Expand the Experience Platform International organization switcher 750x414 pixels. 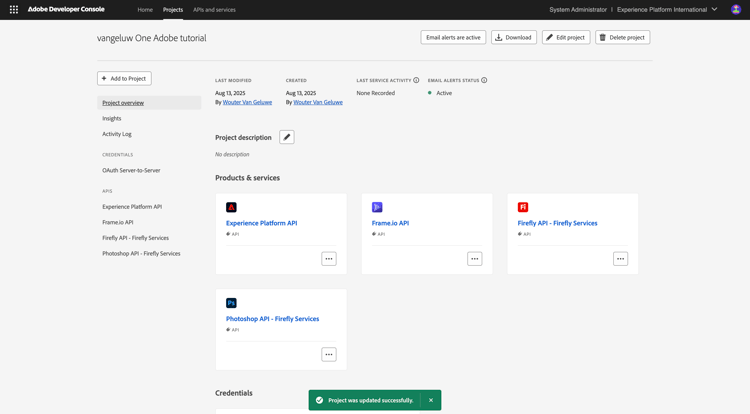click(667, 10)
